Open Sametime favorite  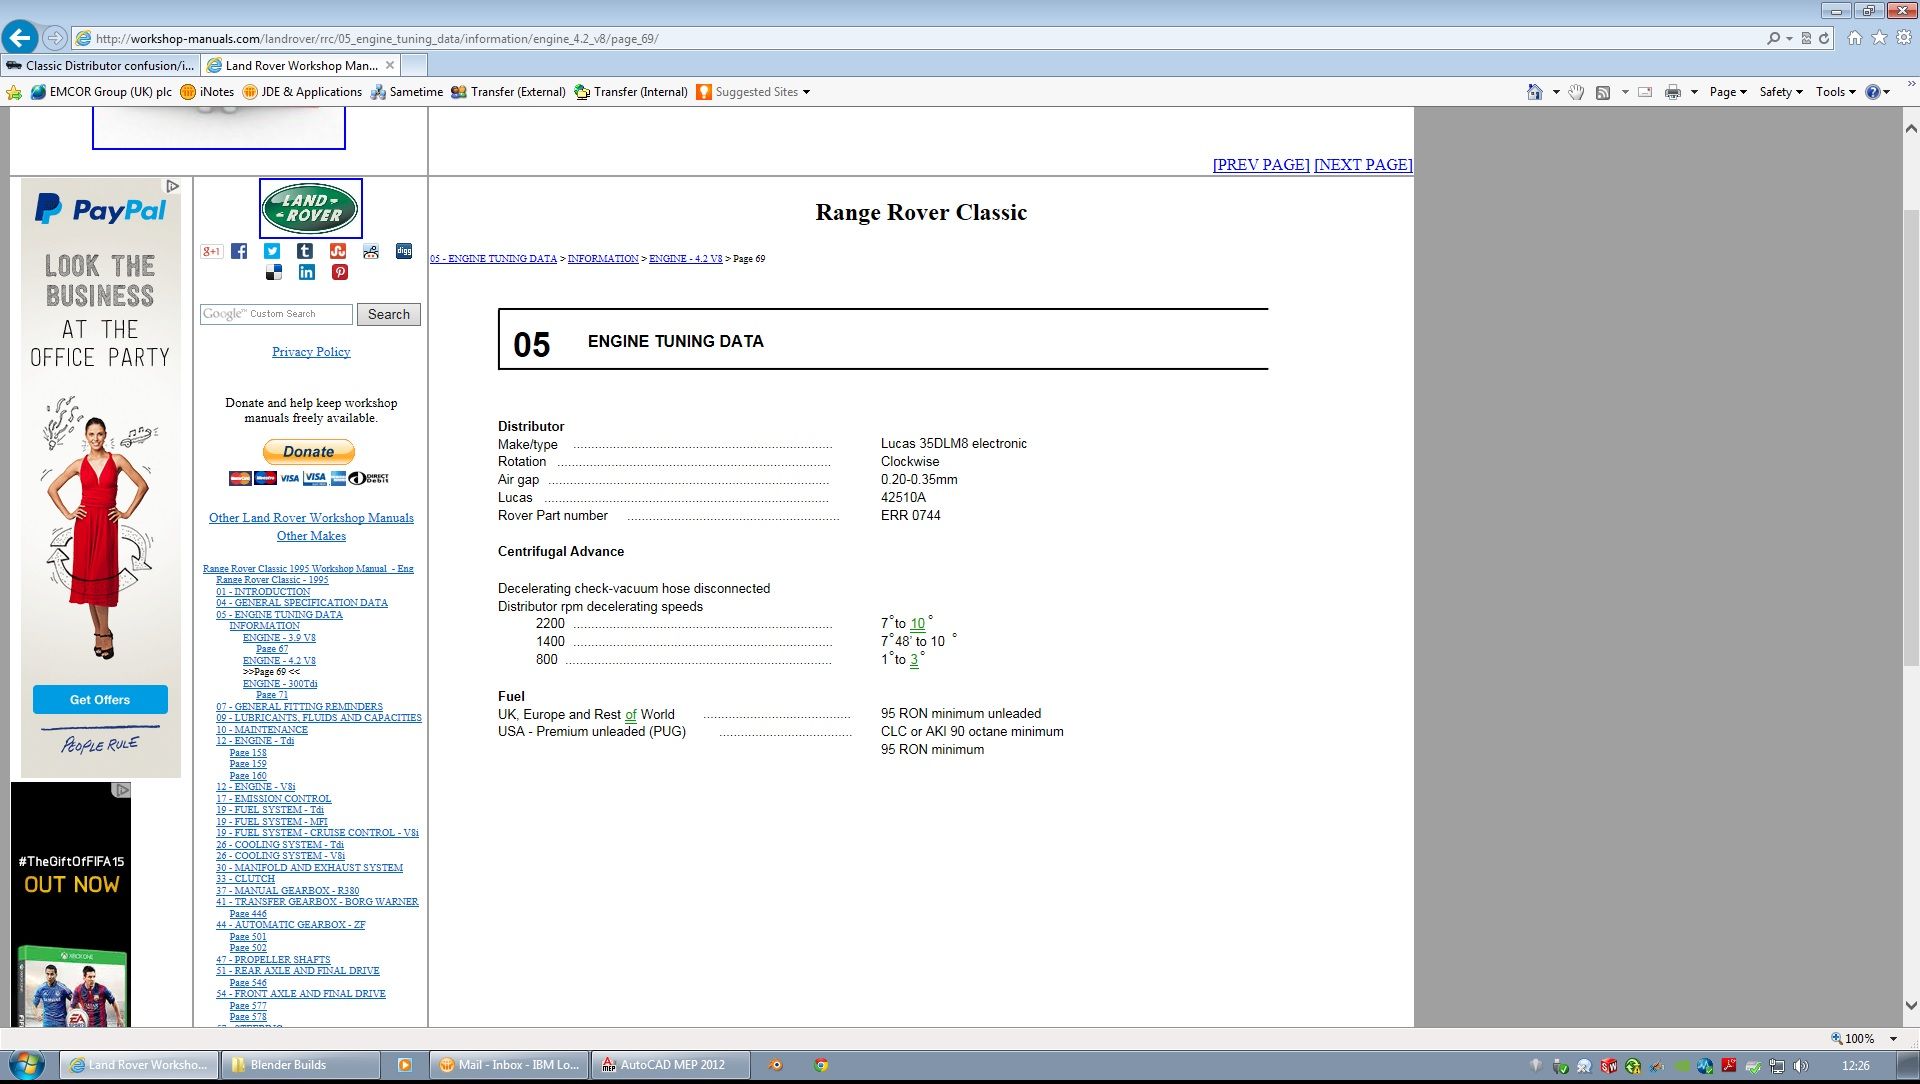[x=407, y=92]
